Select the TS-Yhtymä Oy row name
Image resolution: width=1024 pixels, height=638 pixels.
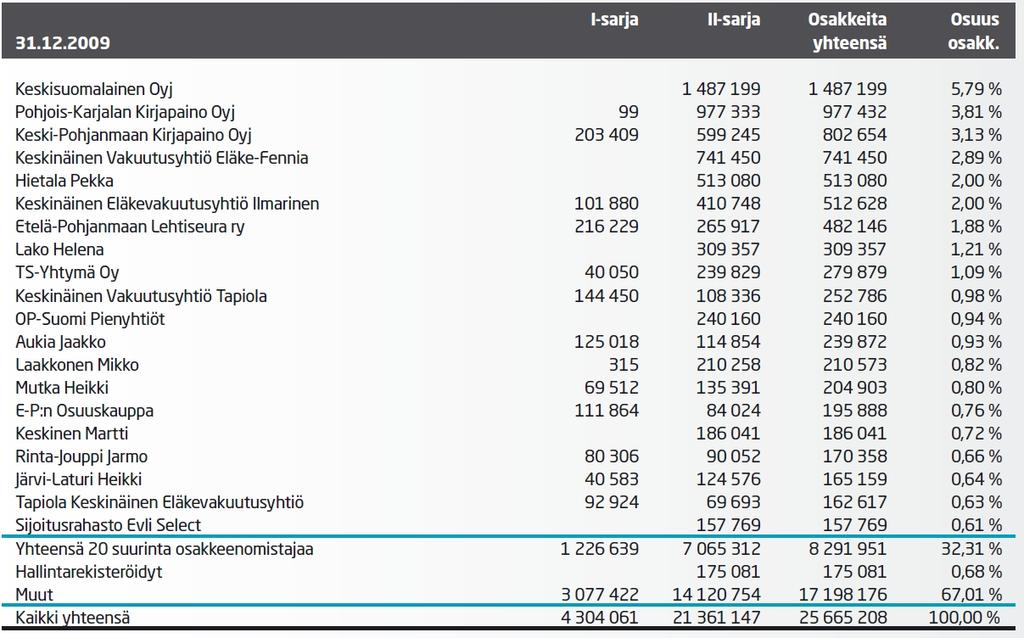67,272
